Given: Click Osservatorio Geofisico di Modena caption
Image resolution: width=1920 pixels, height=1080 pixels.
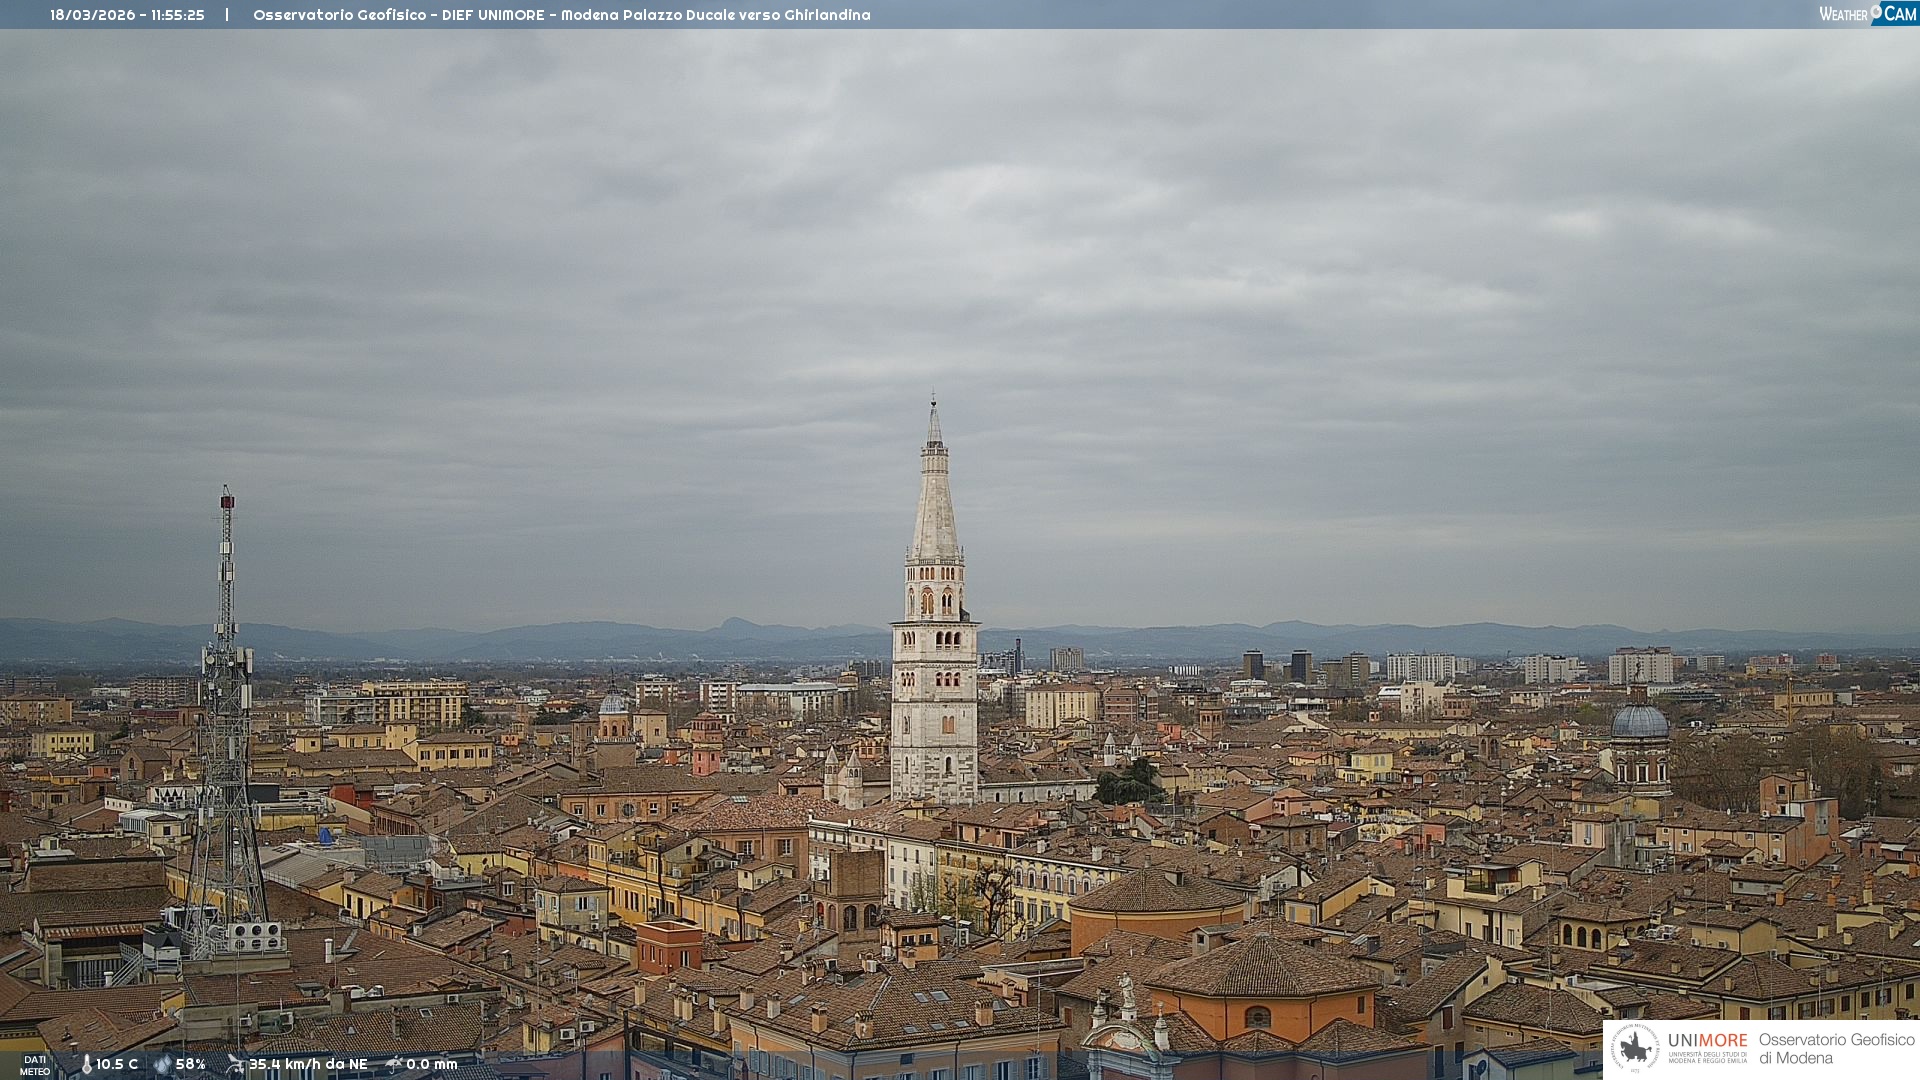Looking at the screenshot, I should point(1836,1048).
